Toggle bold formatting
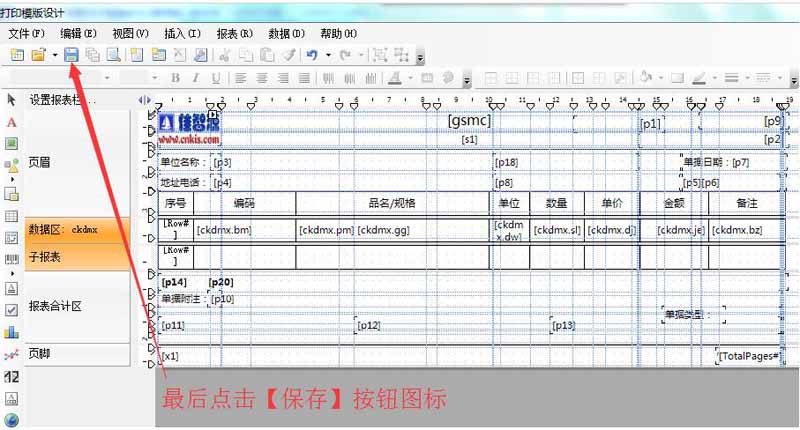 (175, 78)
